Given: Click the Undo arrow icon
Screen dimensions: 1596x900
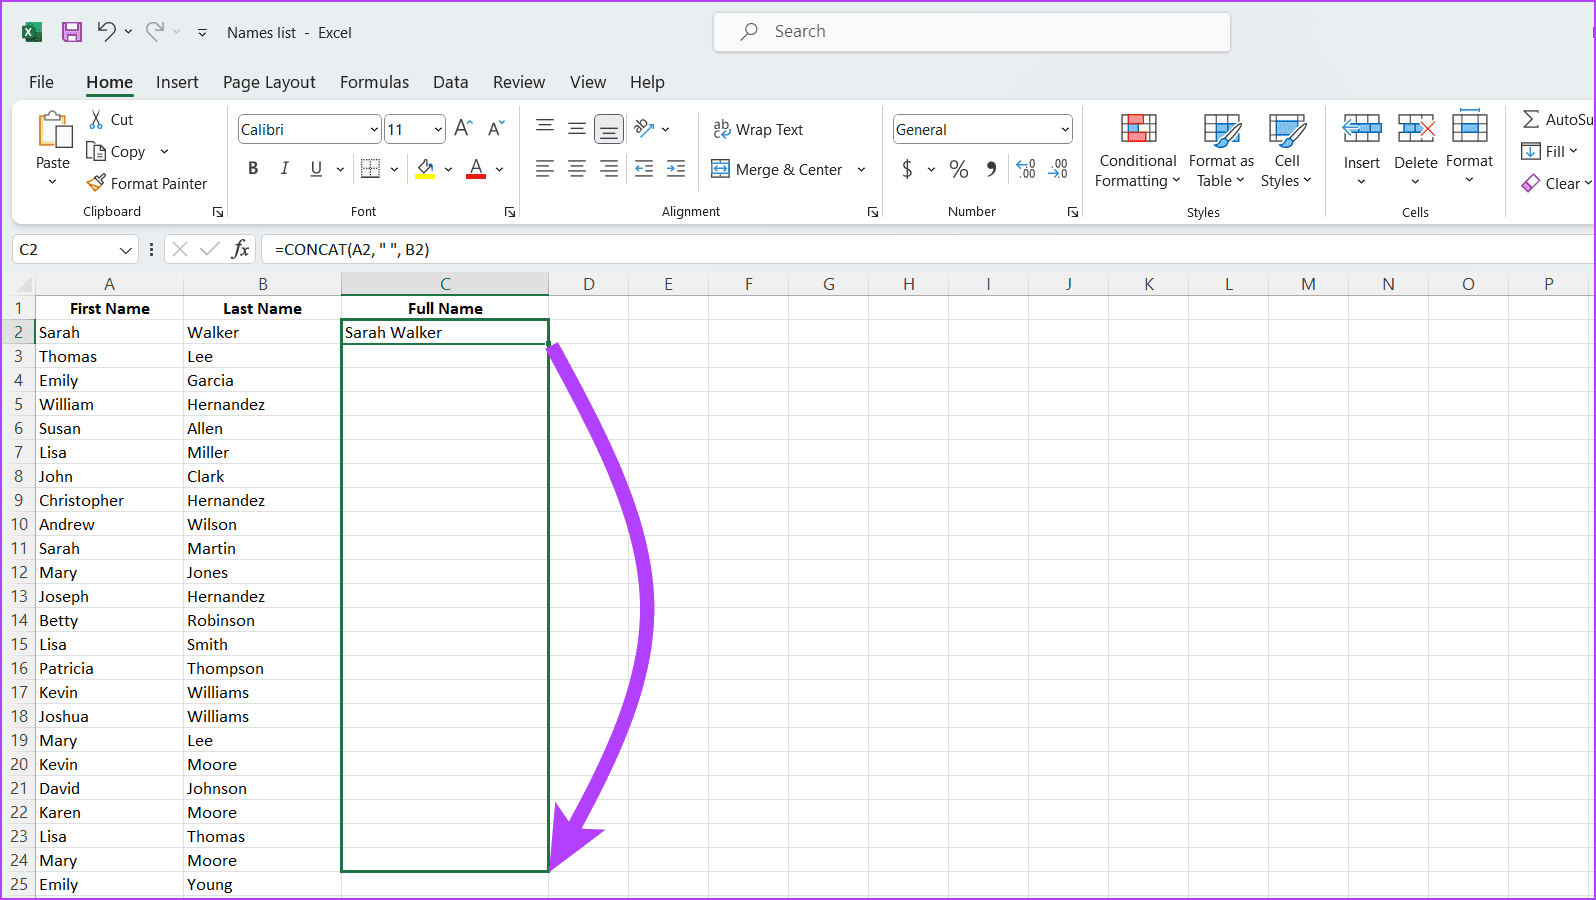Looking at the screenshot, I should click(107, 31).
